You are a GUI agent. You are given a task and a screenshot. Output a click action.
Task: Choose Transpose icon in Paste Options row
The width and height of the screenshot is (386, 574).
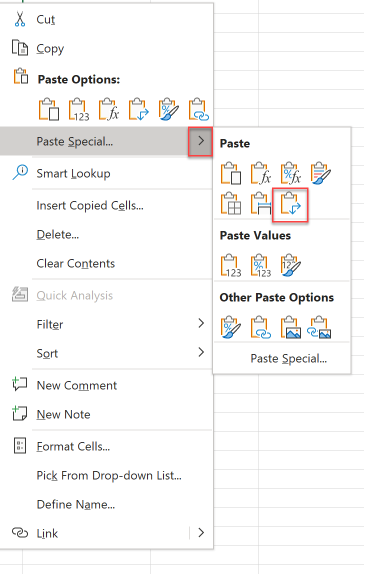point(139,109)
